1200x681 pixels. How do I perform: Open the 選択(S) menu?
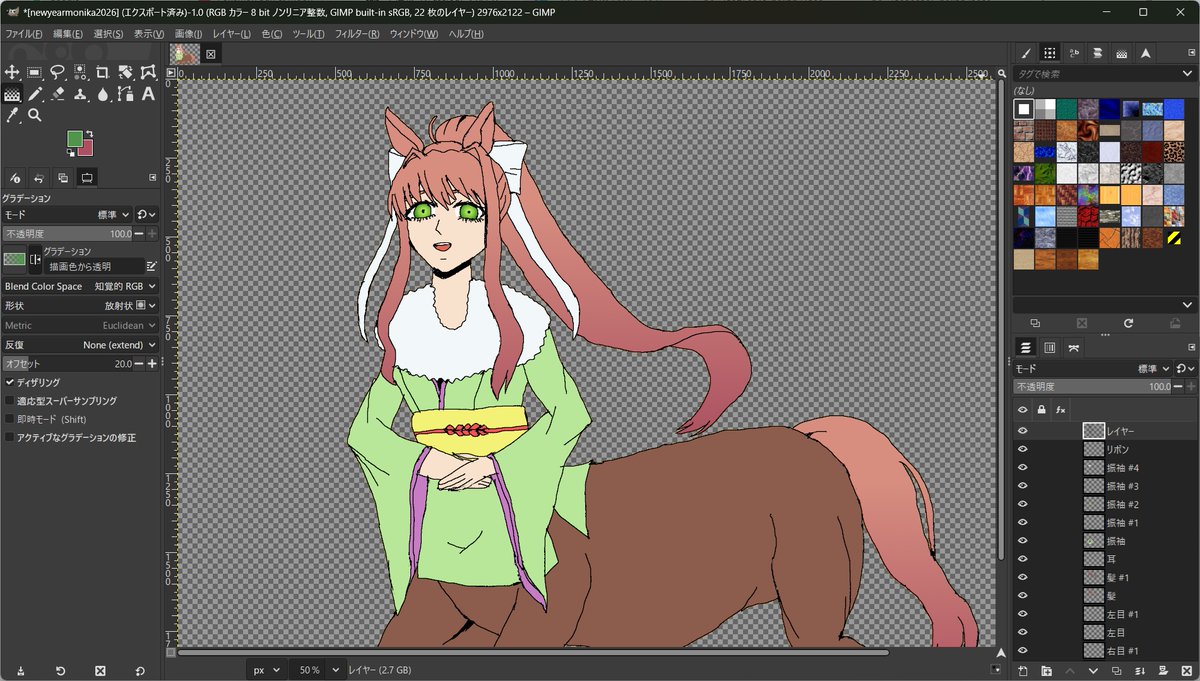[108, 34]
